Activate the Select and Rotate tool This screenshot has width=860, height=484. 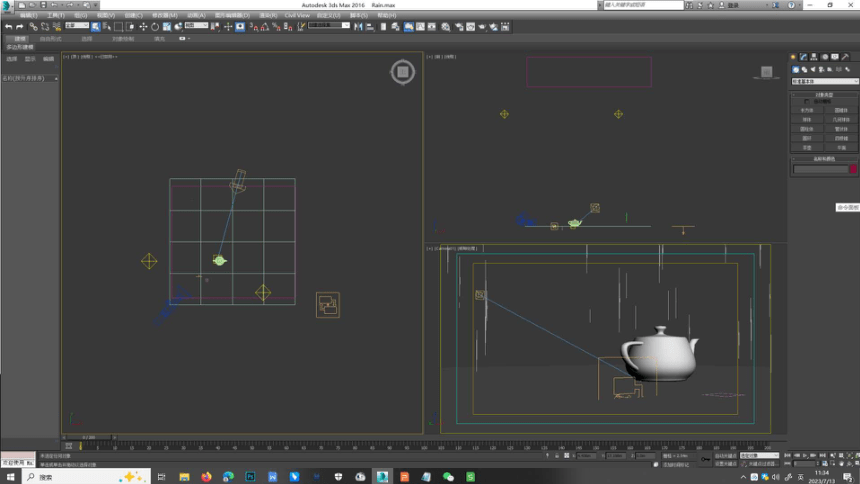[x=155, y=26]
